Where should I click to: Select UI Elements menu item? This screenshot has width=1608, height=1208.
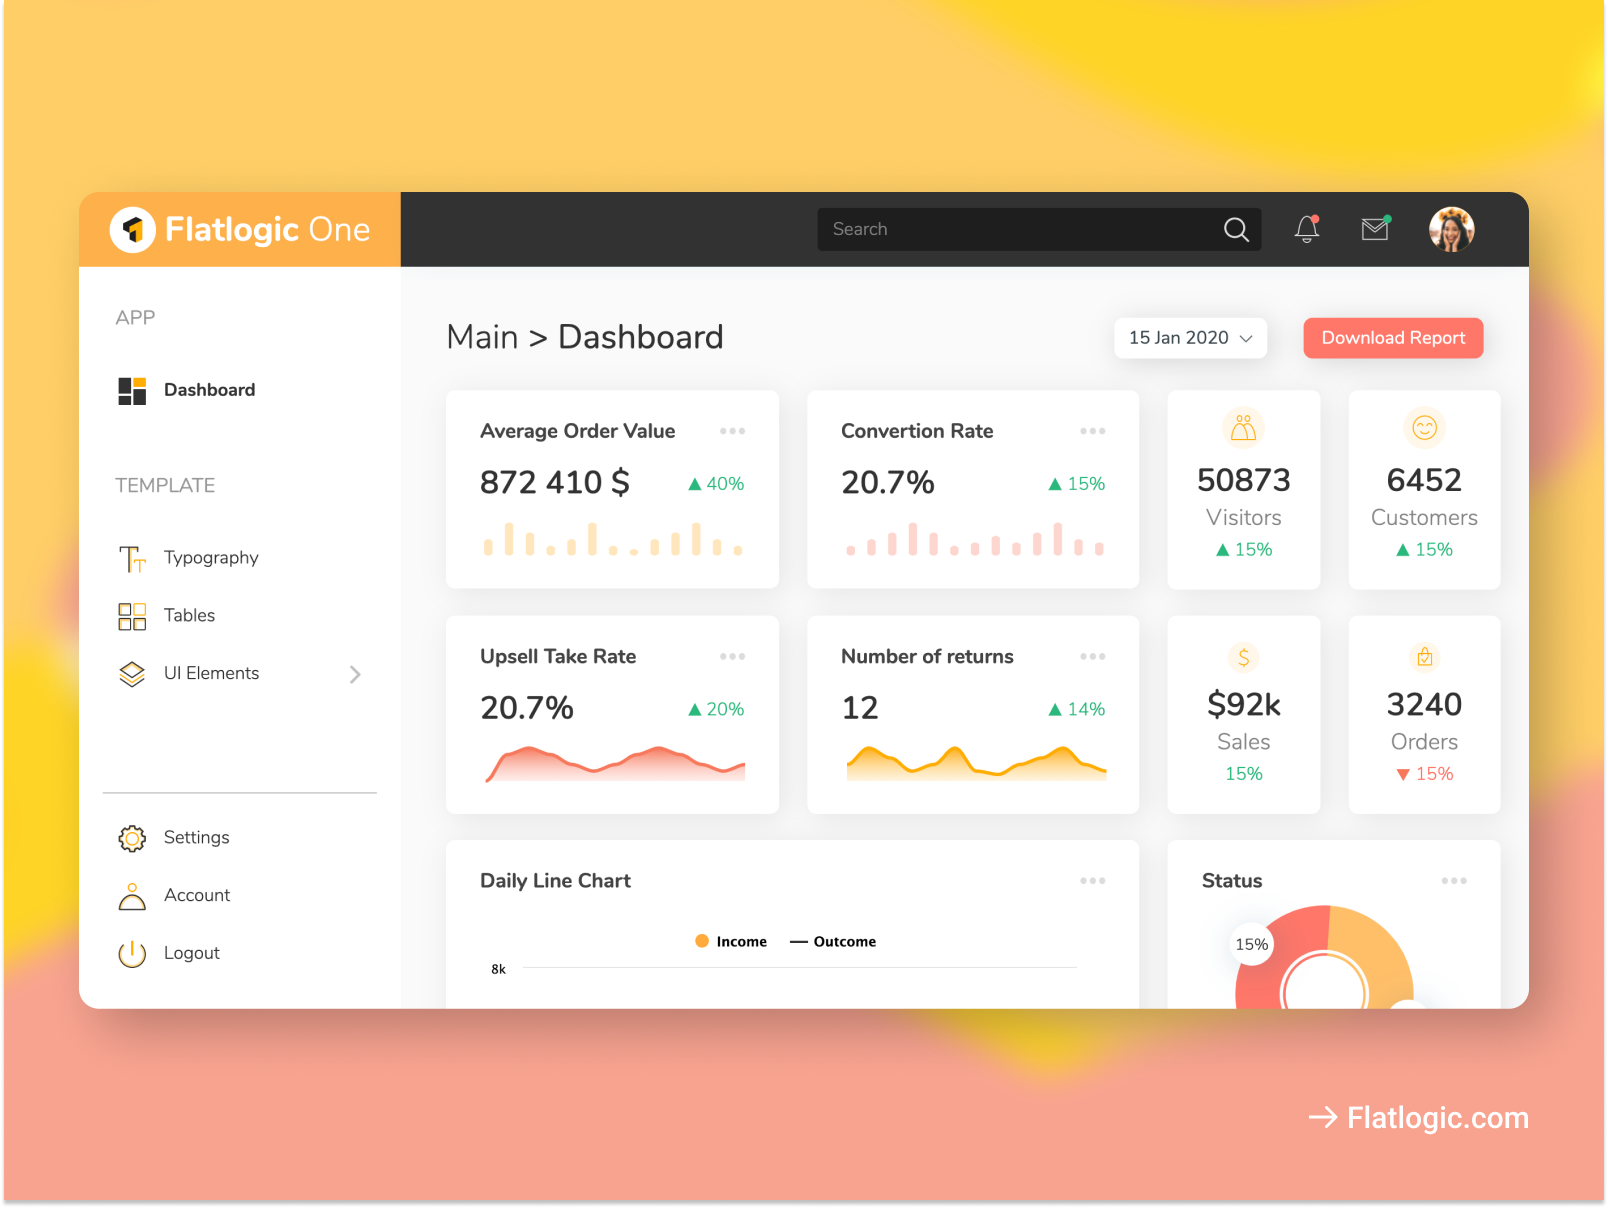click(x=211, y=674)
